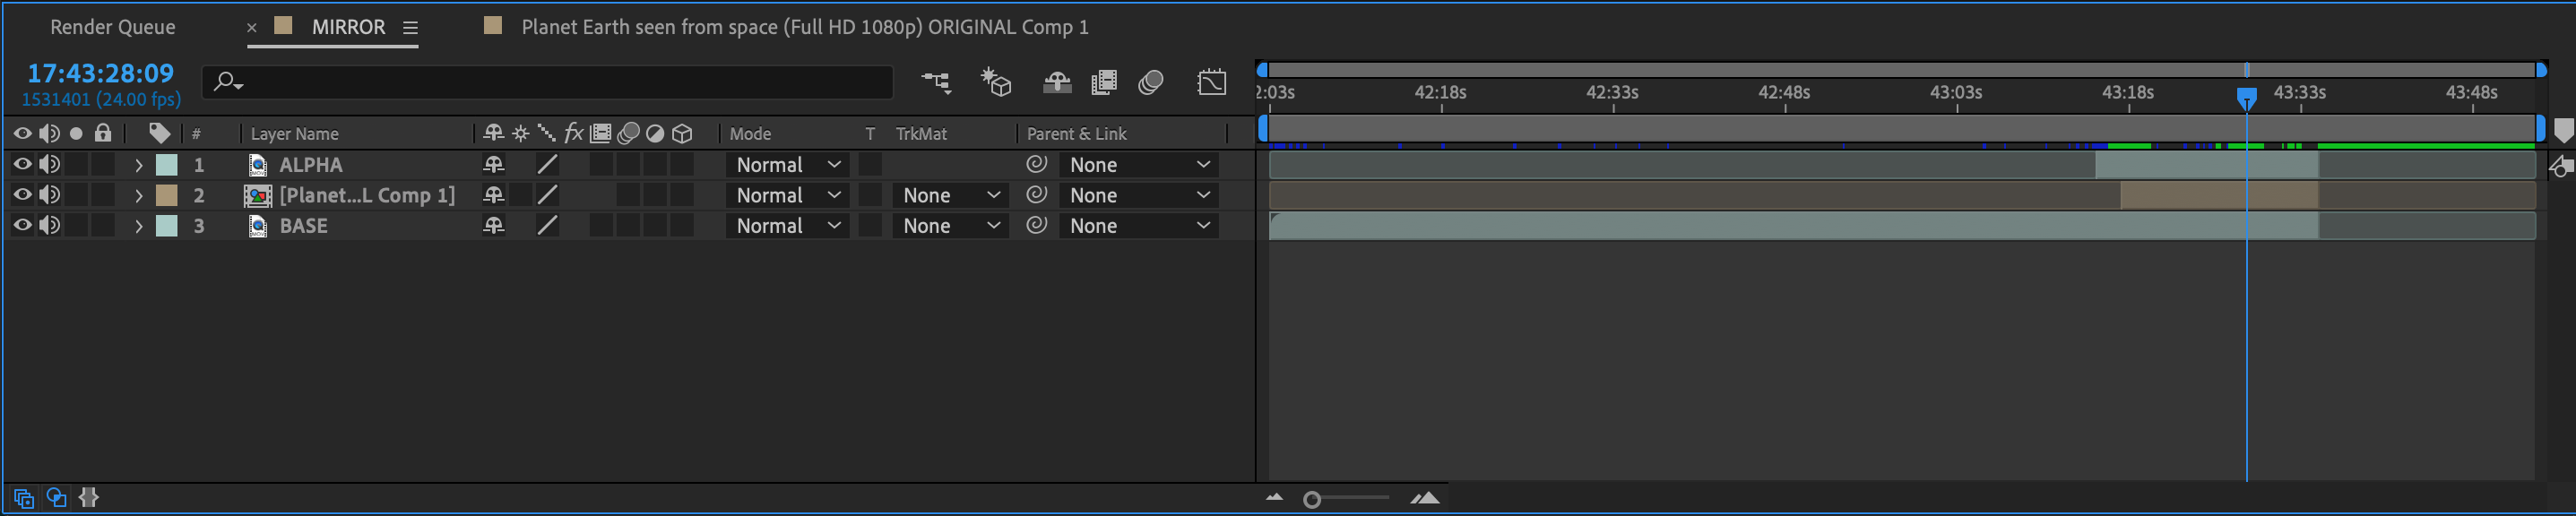
Task: Hide the Planet Comp layer eye toggle
Action: tap(22, 195)
